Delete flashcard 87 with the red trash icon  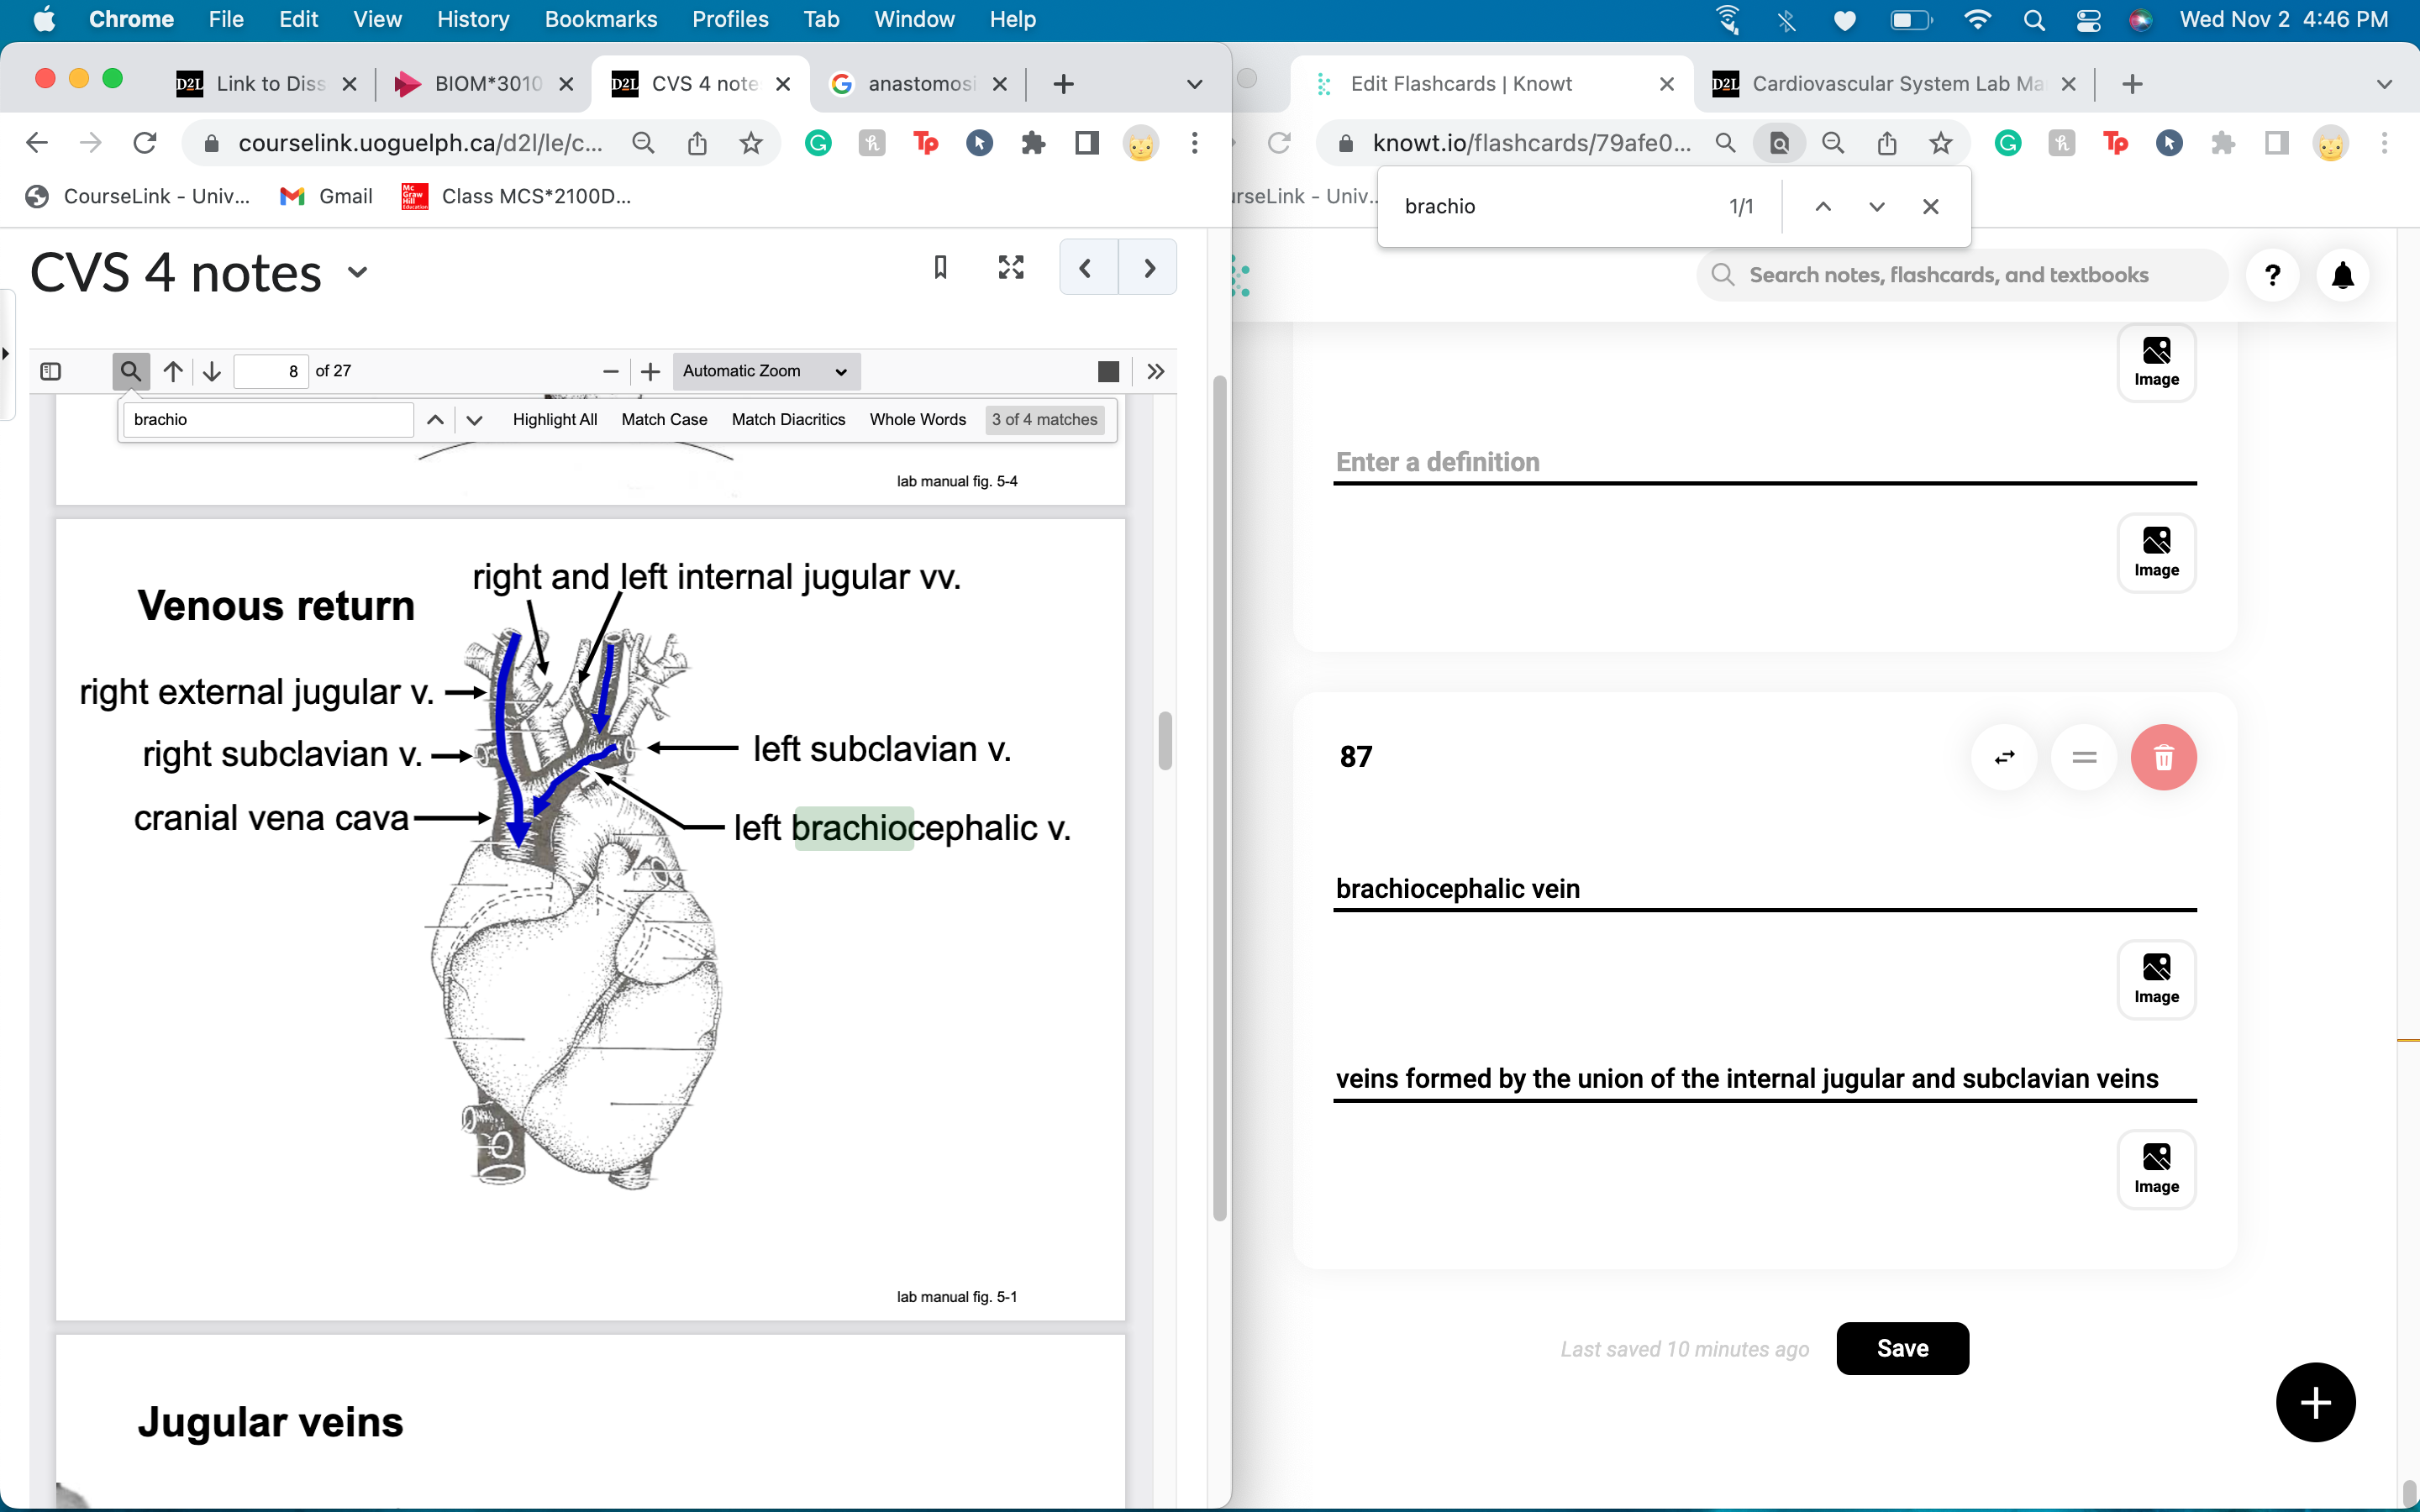coord(2163,757)
